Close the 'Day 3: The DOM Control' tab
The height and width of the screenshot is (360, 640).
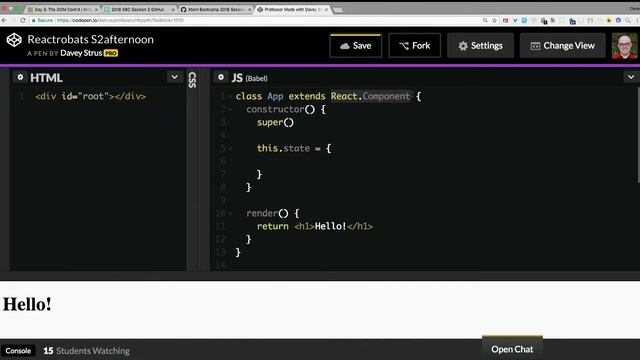pyautogui.click(x=97, y=9)
